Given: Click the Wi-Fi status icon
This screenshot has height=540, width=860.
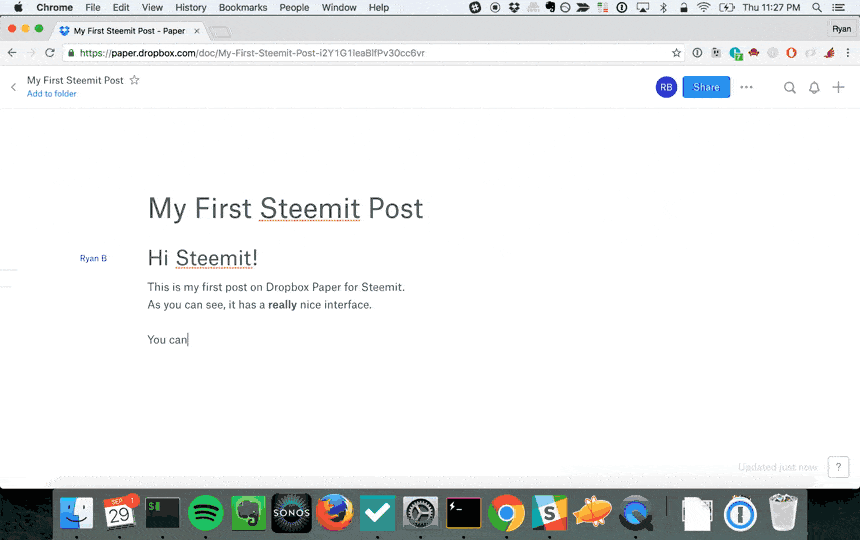Looking at the screenshot, I should point(703,8).
